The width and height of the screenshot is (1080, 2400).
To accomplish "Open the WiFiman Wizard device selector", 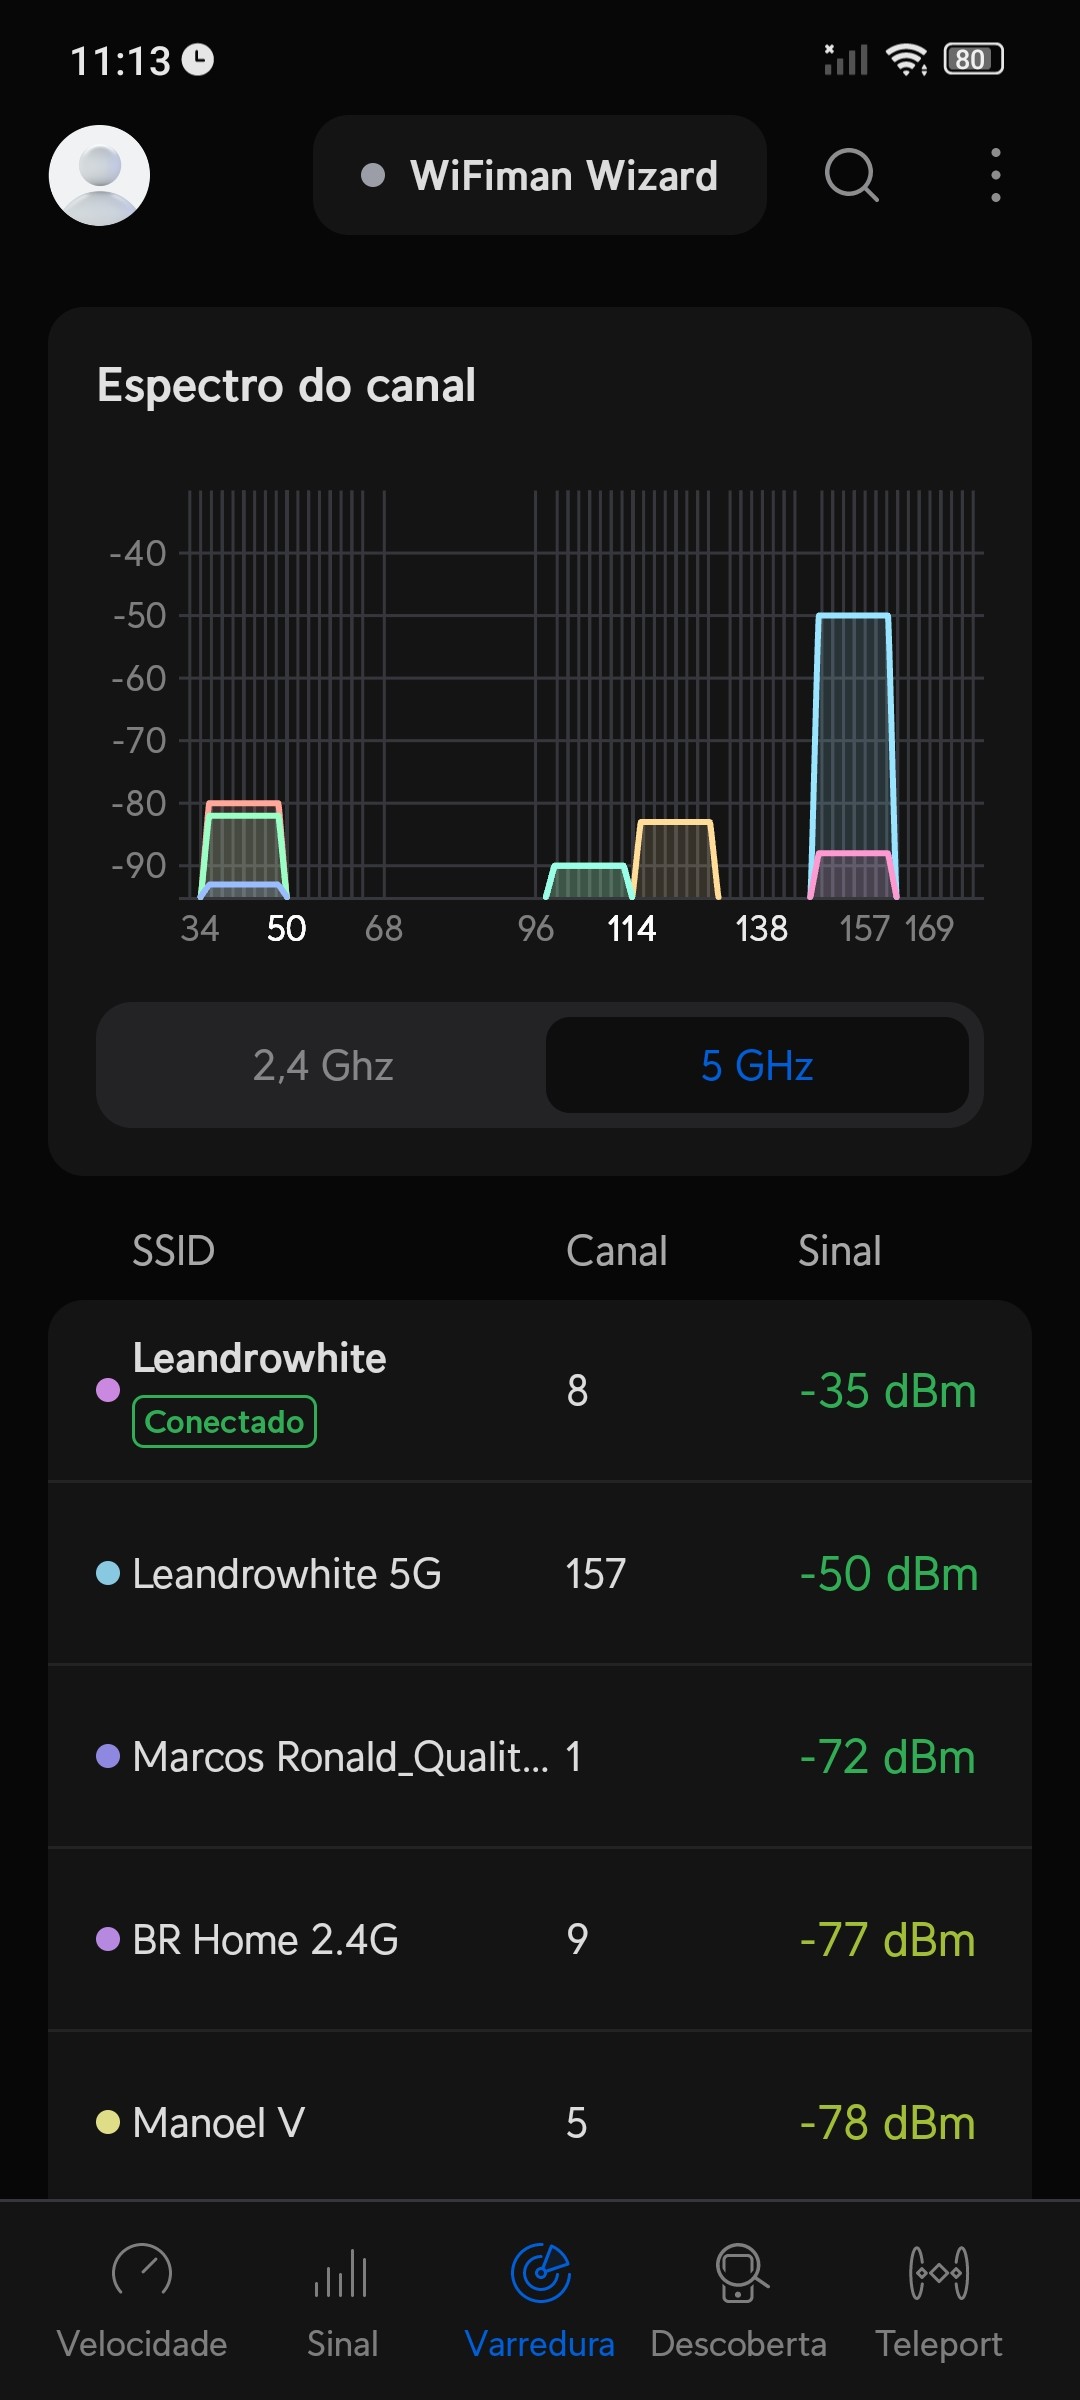I will [x=540, y=175].
